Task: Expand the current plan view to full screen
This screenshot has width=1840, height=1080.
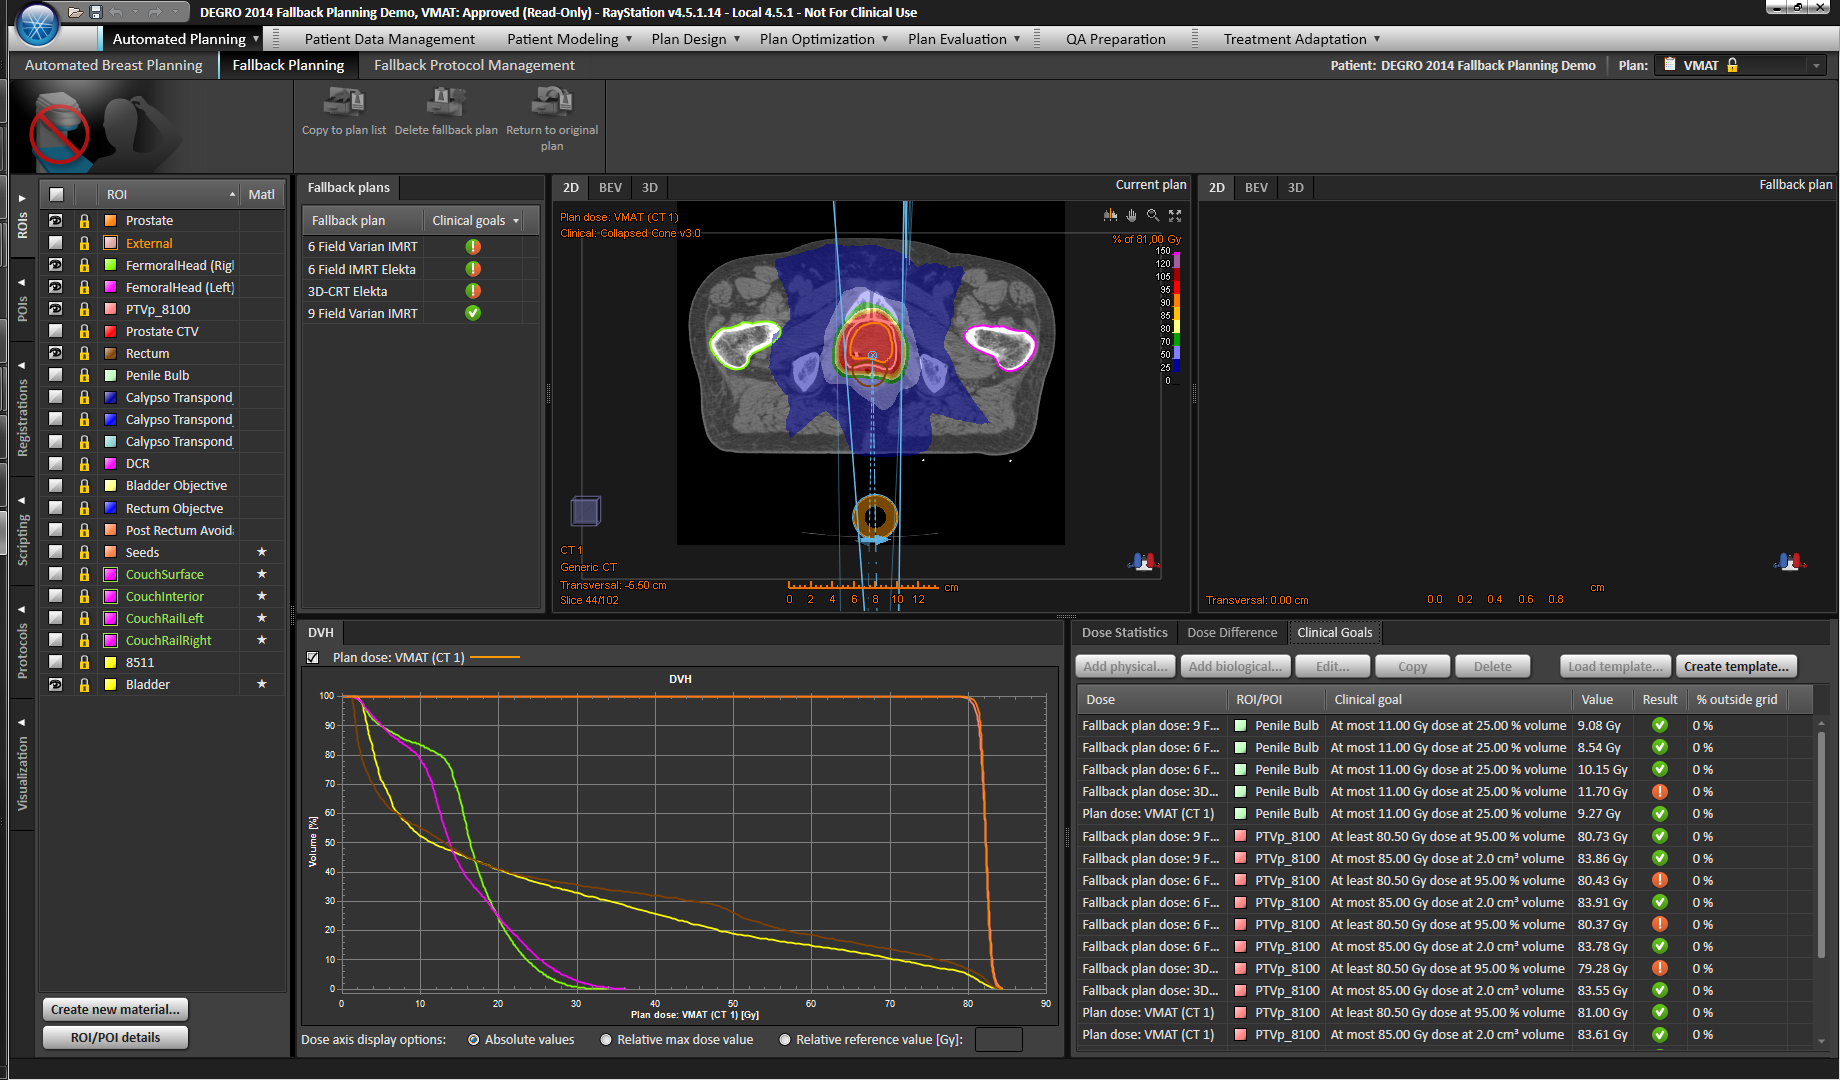Action: click(1175, 215)
